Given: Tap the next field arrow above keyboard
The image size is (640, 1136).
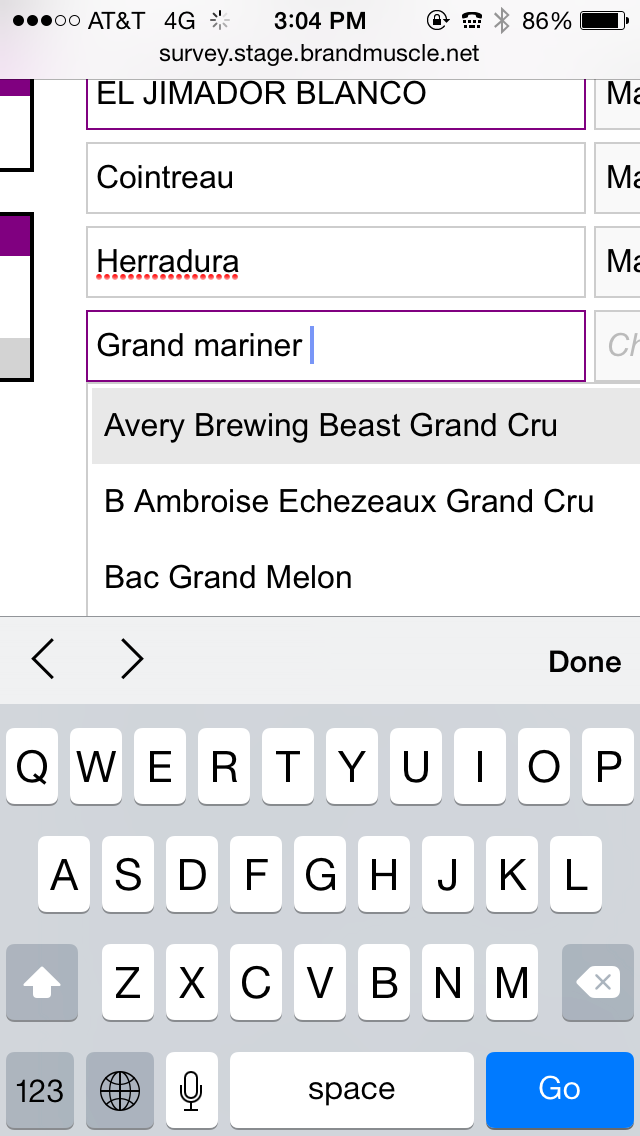Looking at the screenshot, I should (132, 660).
